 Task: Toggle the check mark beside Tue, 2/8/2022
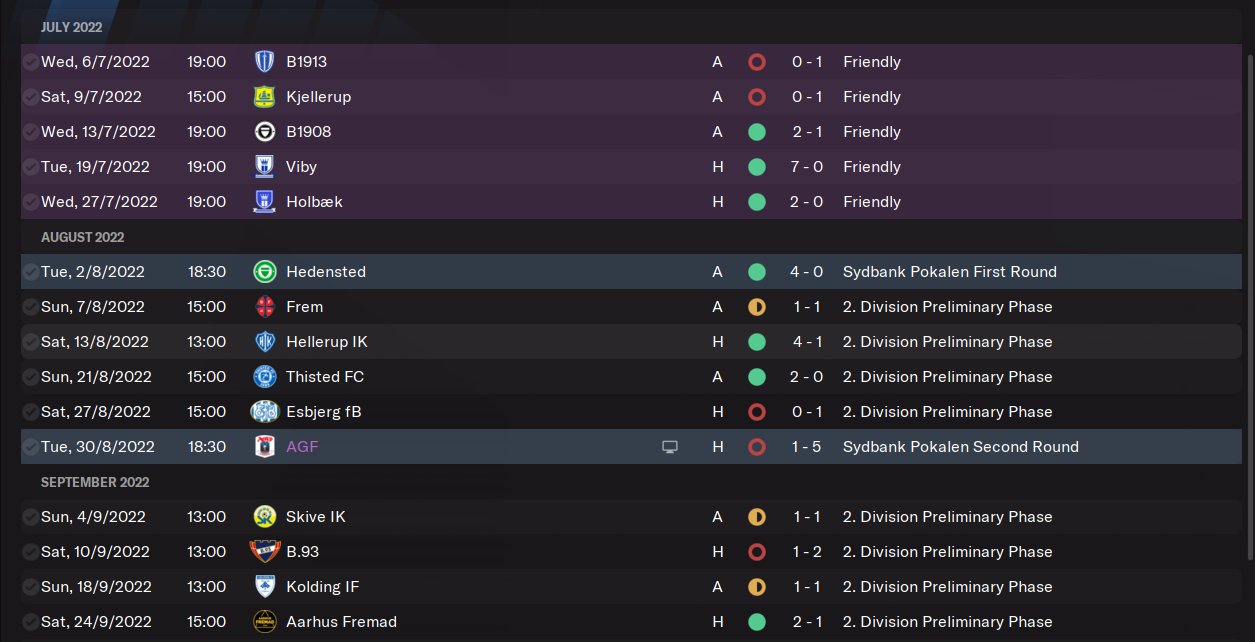[x=31, y=272]
